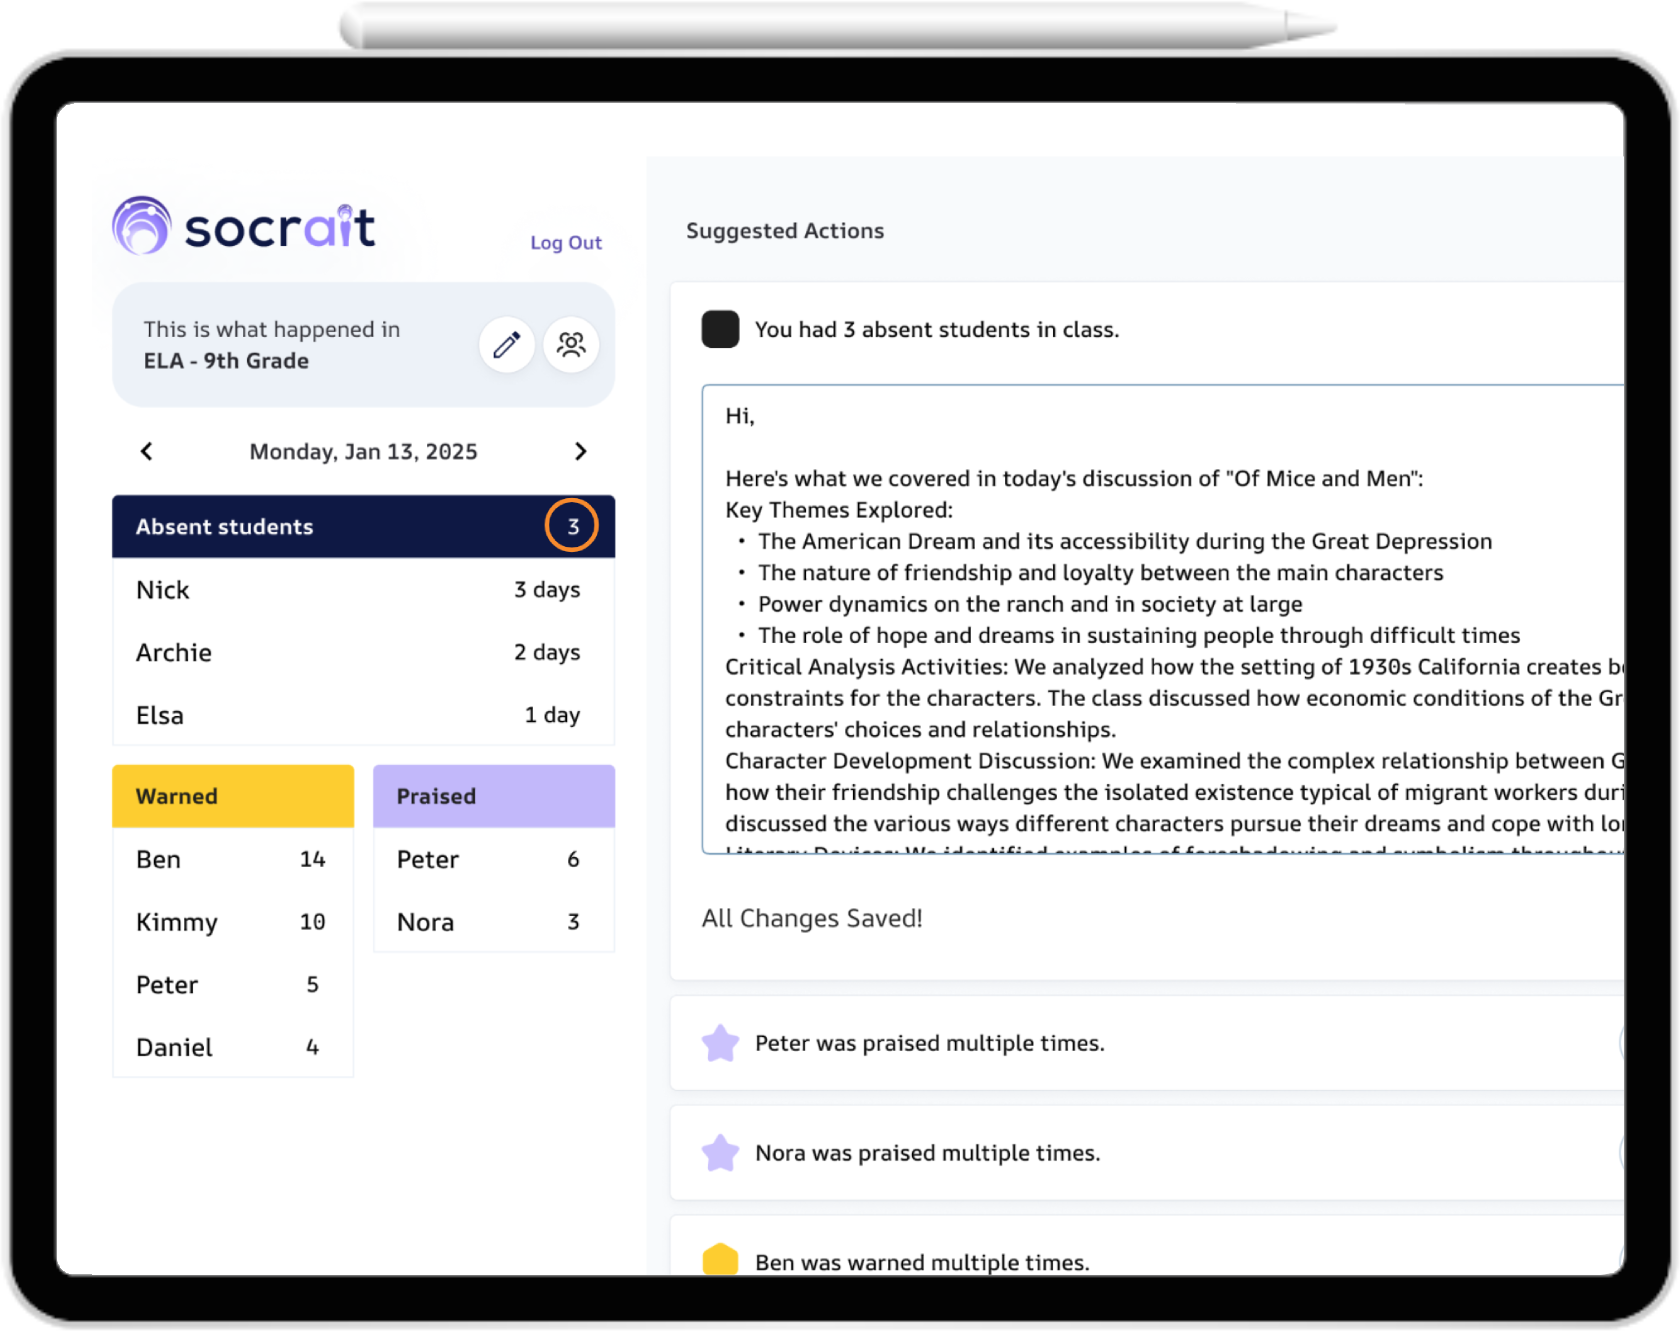
Task: Click the Log Out link
Action: pyautogui.click(x=565, y=242)
